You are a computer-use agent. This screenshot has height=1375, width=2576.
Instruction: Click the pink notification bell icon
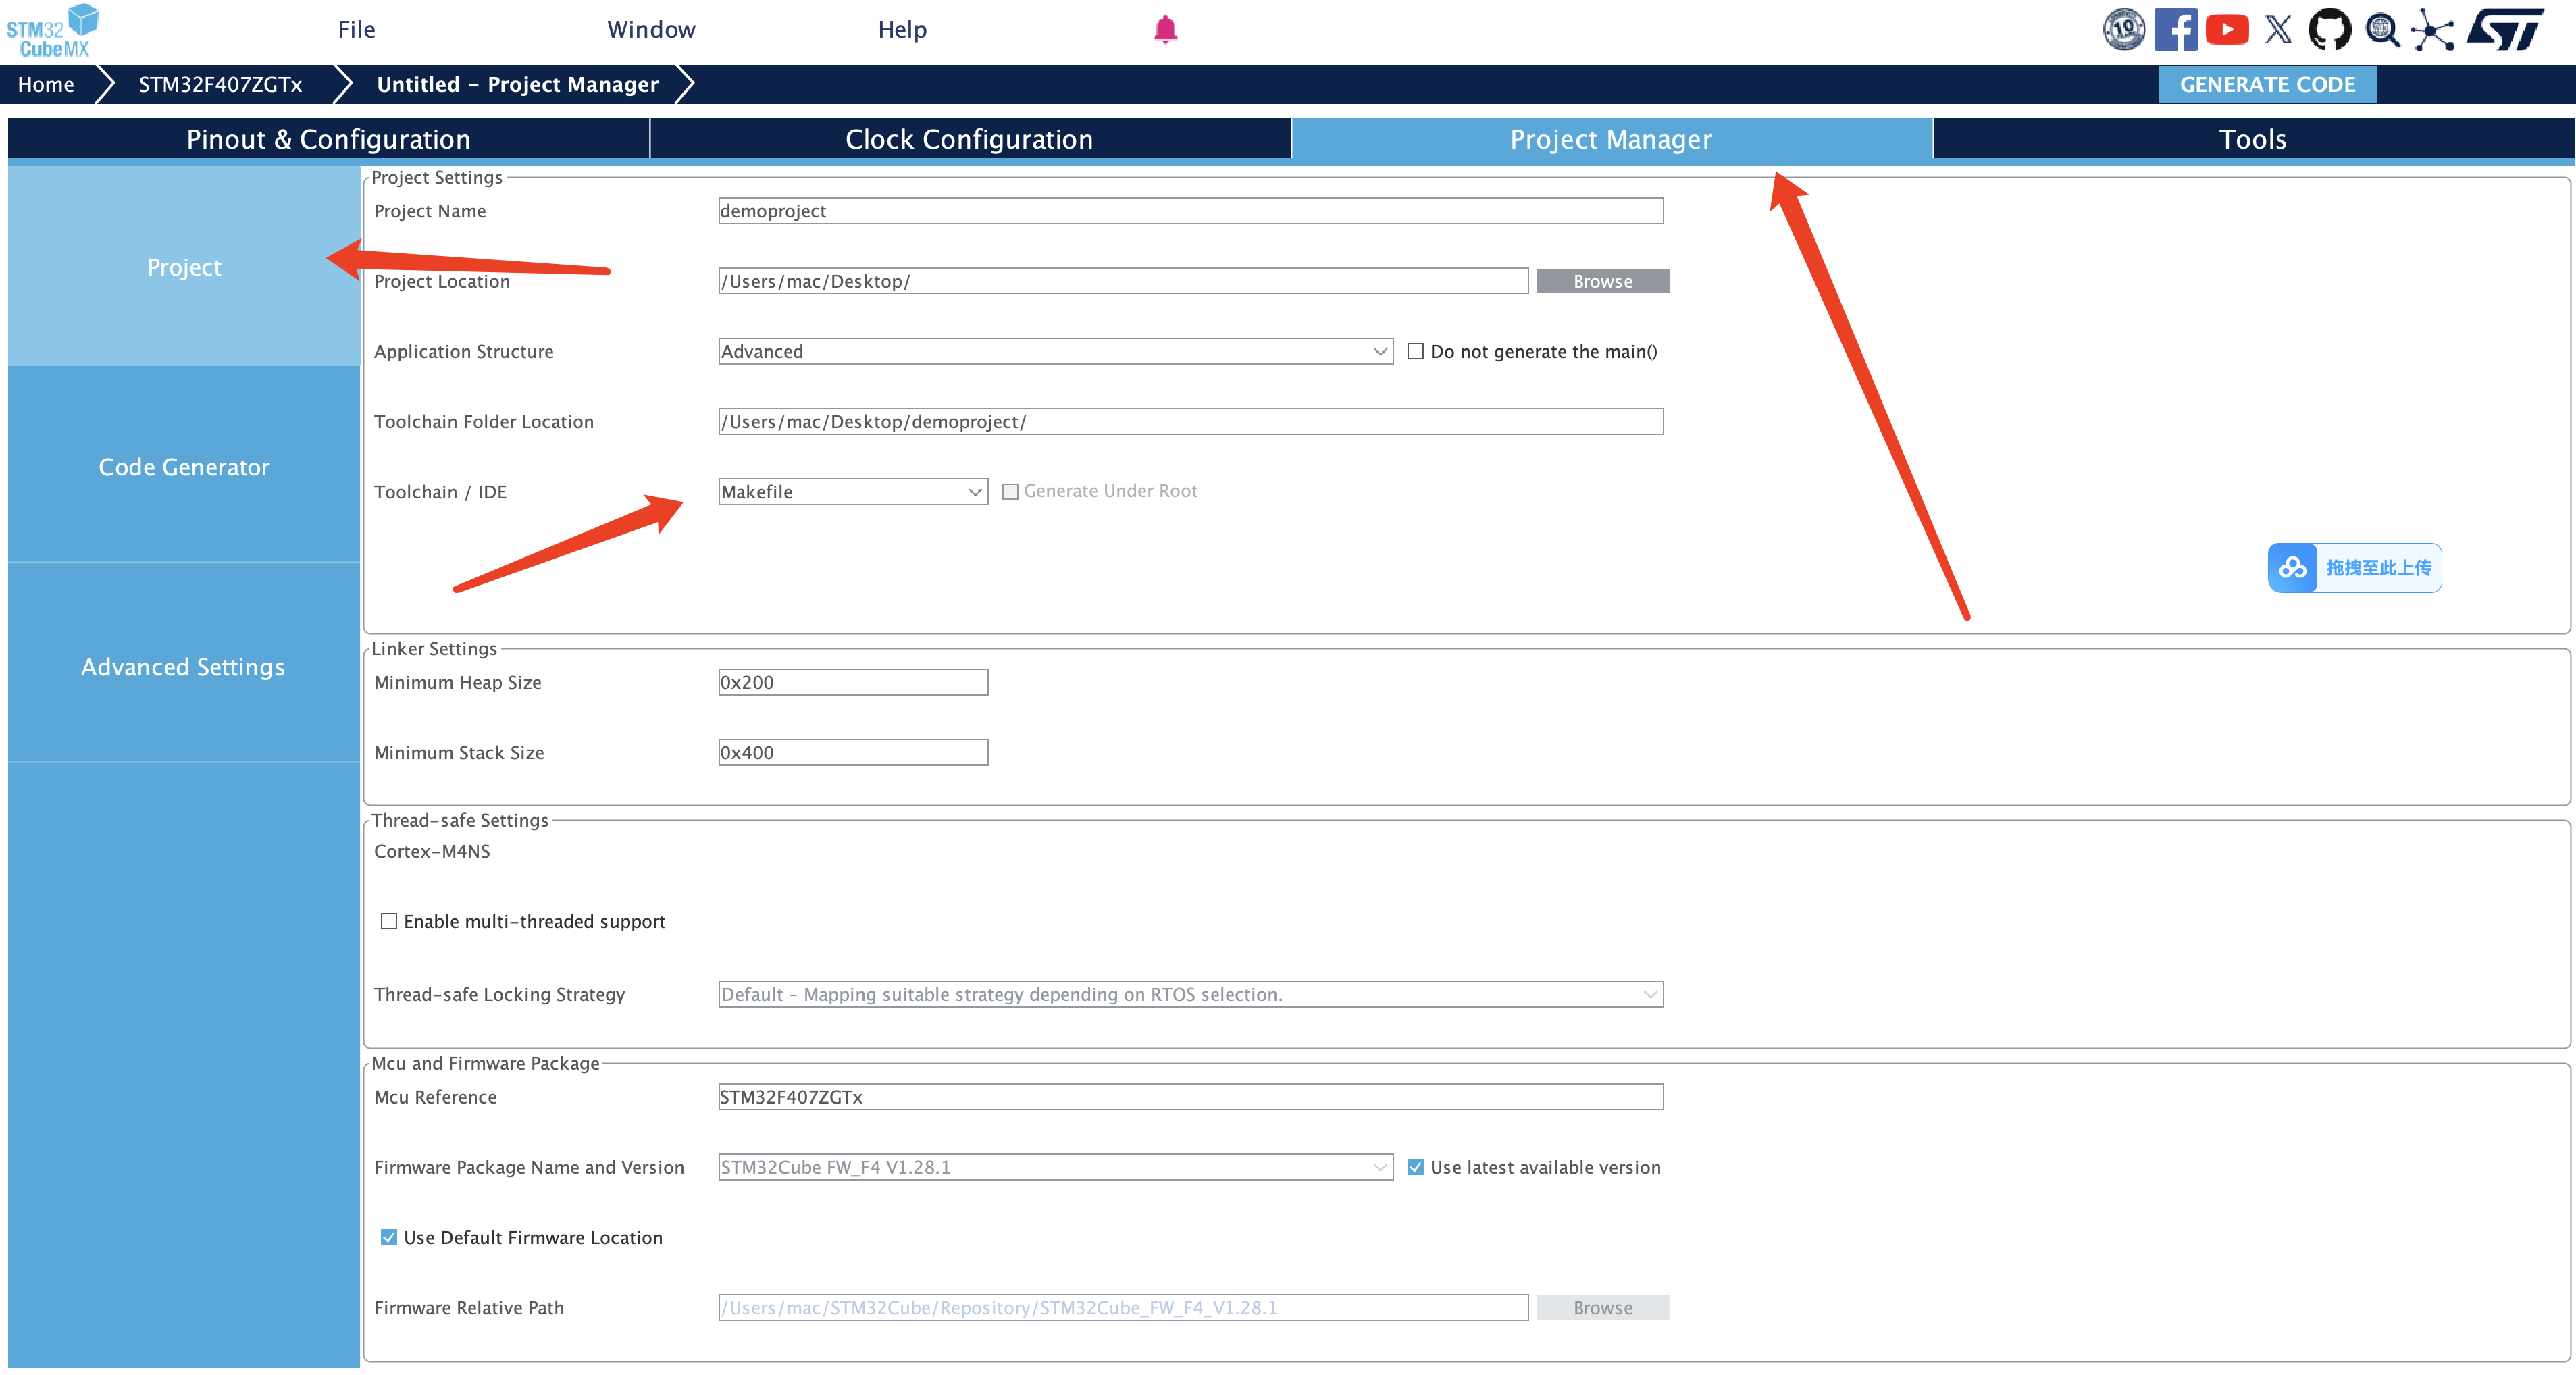[1165, 30]
